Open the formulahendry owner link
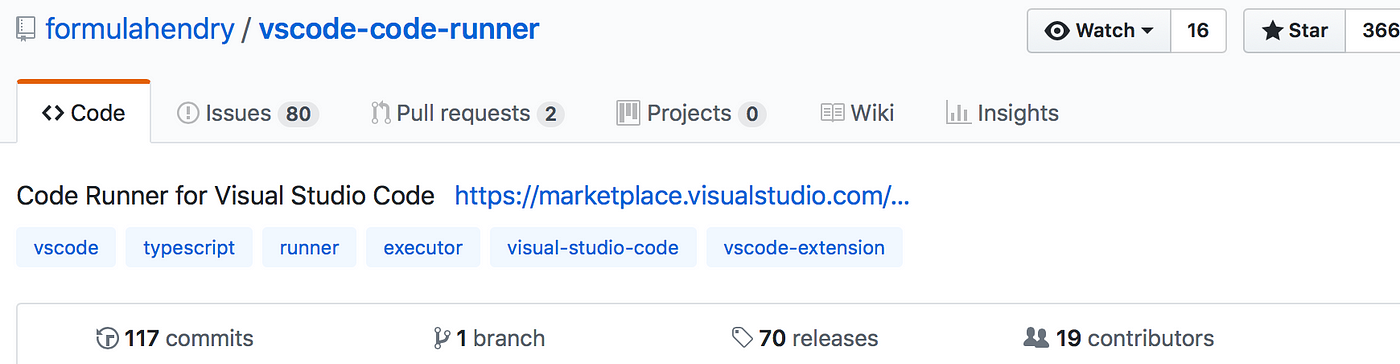The width and height of the screenshot is (1400, 364). [139, 30]
